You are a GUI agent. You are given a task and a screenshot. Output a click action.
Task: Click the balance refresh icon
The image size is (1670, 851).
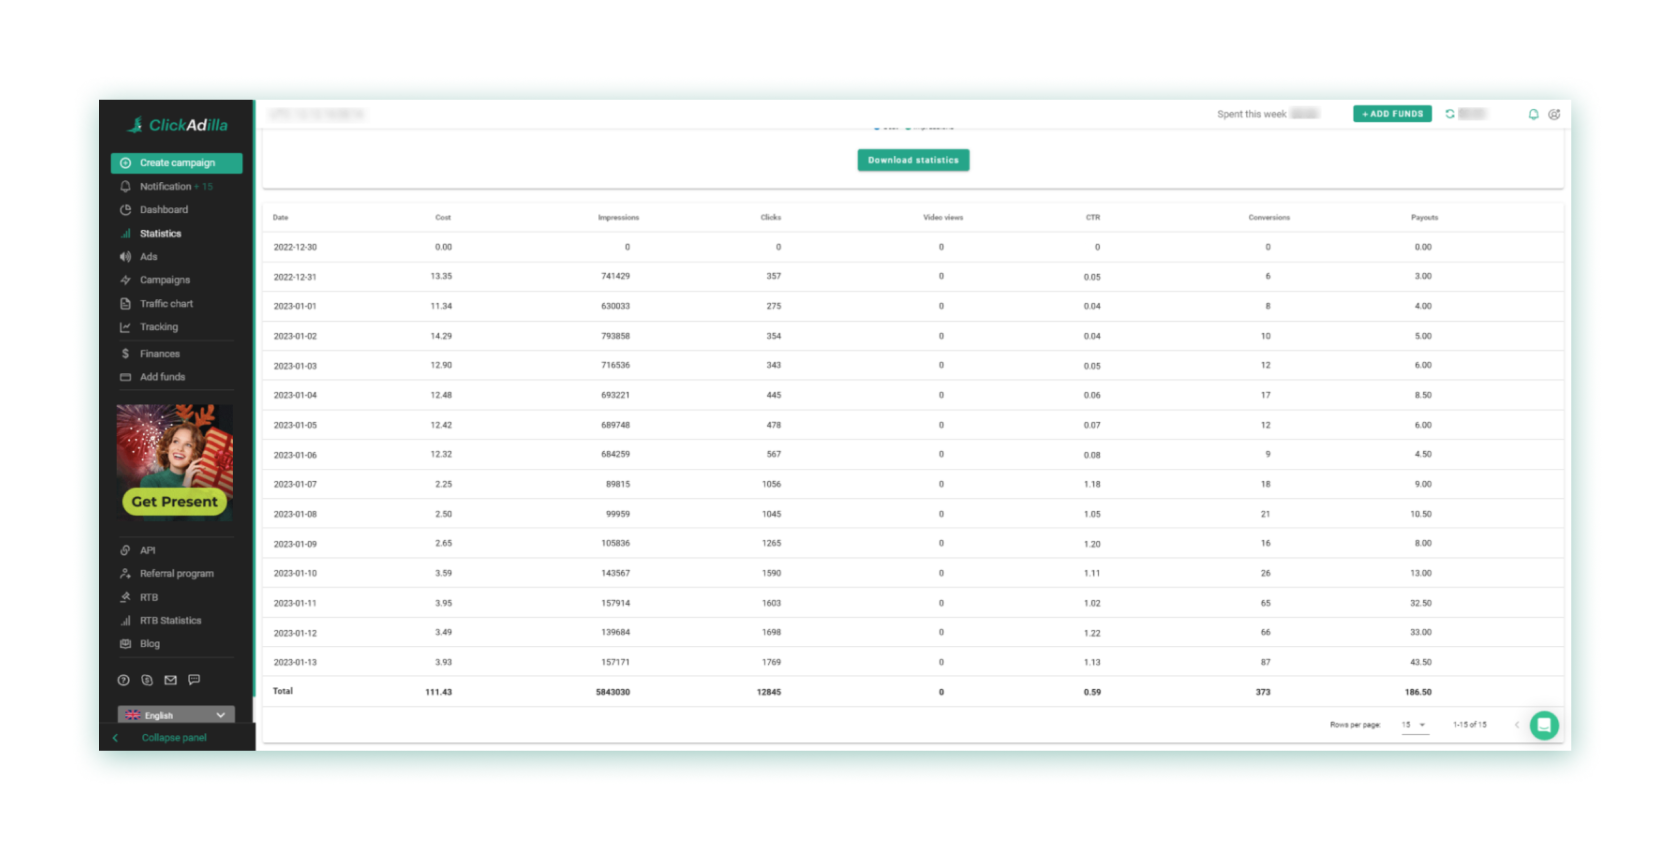click(1450, 114)
